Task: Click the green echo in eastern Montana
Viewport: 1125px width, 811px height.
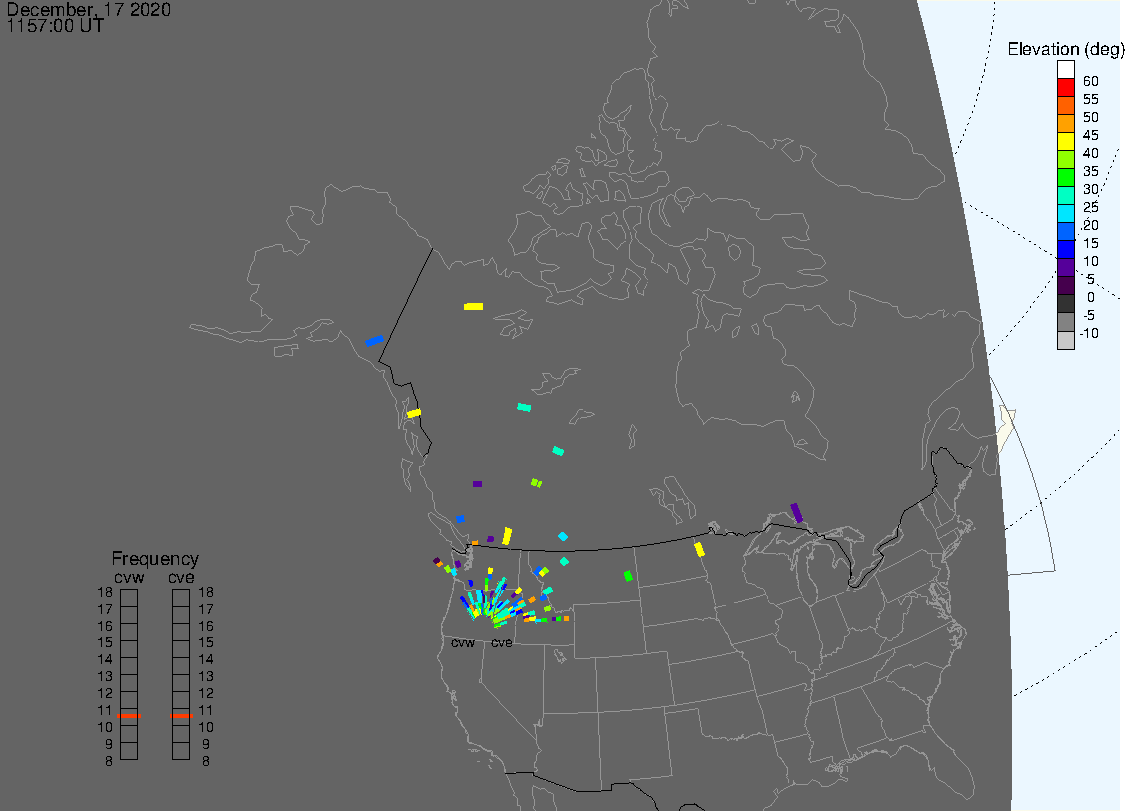Action: point(629,576)
